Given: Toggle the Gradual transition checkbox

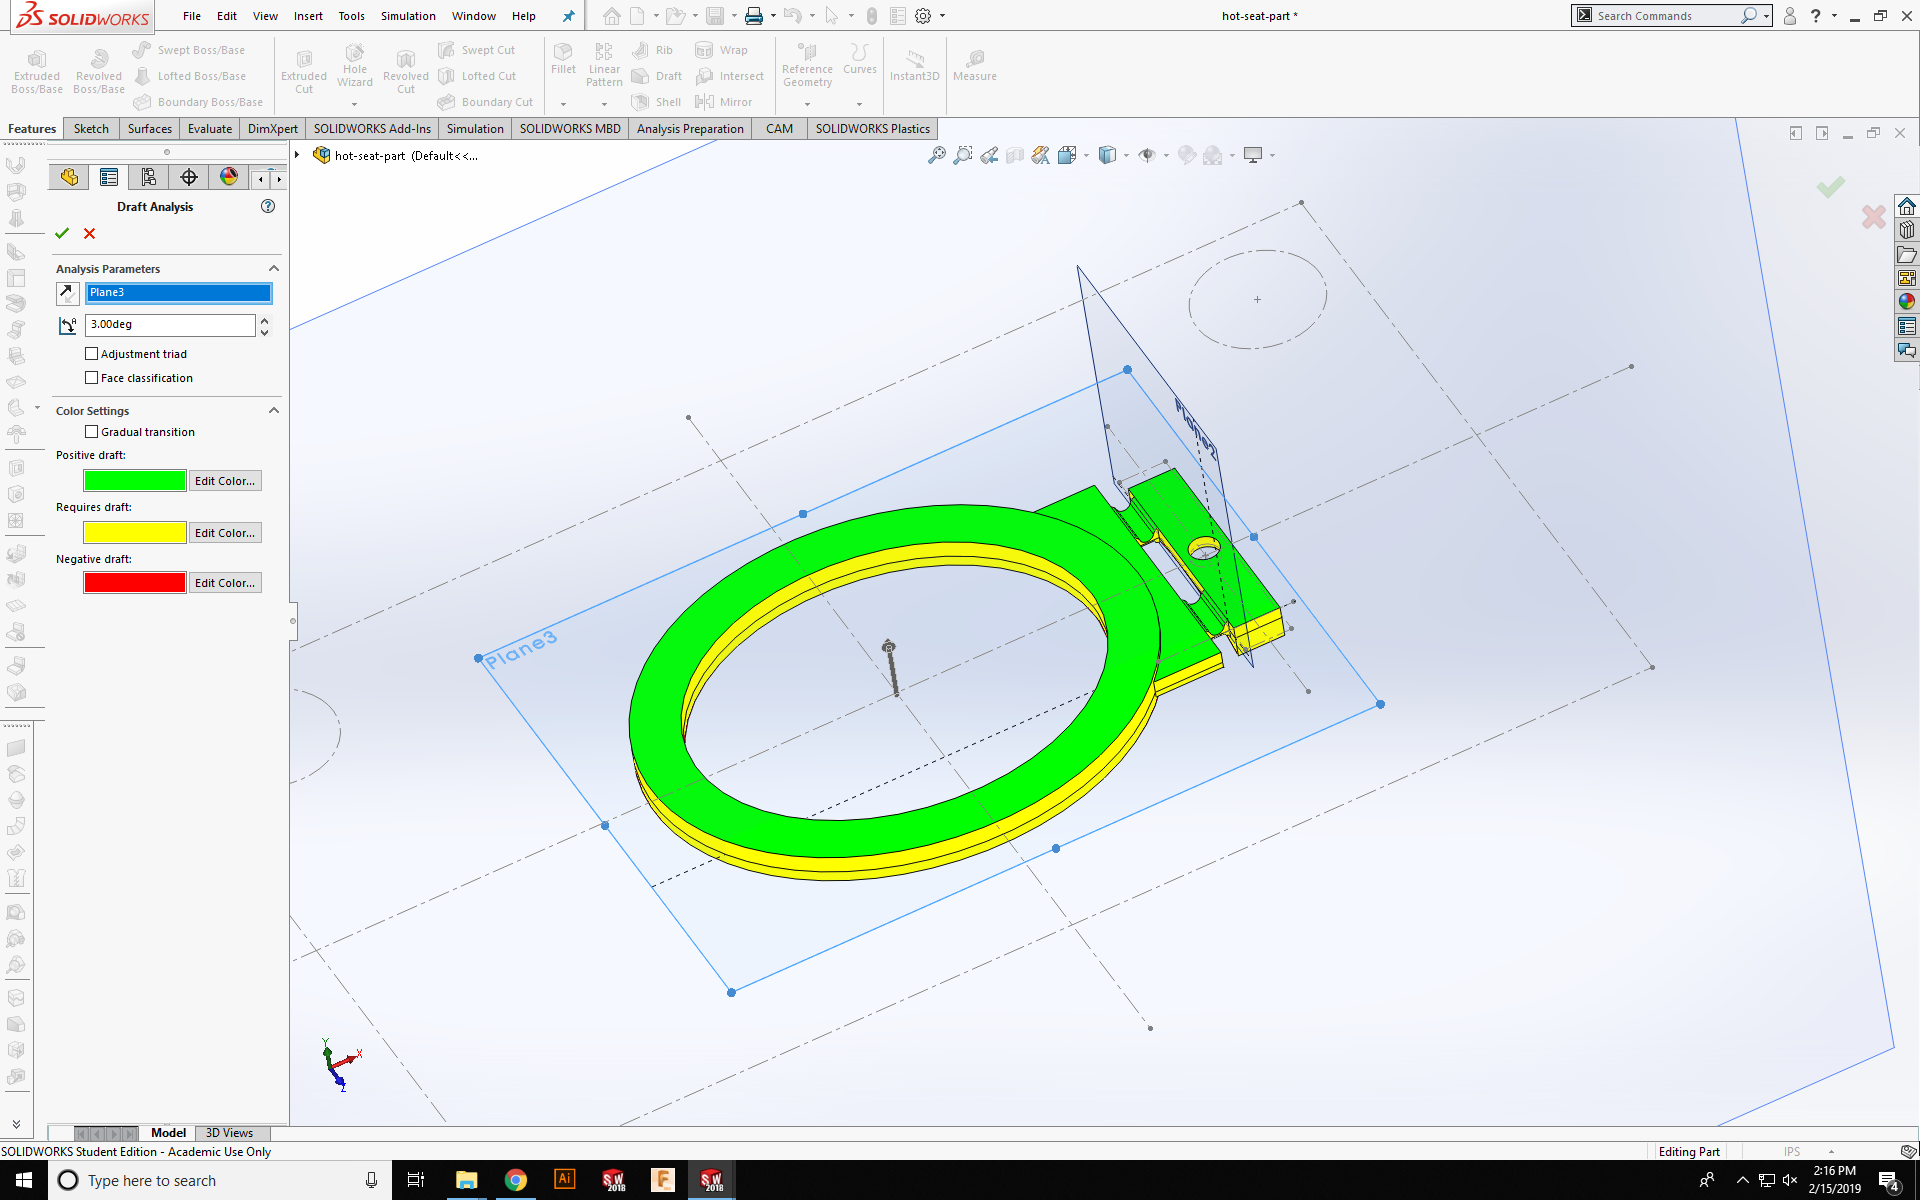Looking at the screenshot, I should (92, 432).
